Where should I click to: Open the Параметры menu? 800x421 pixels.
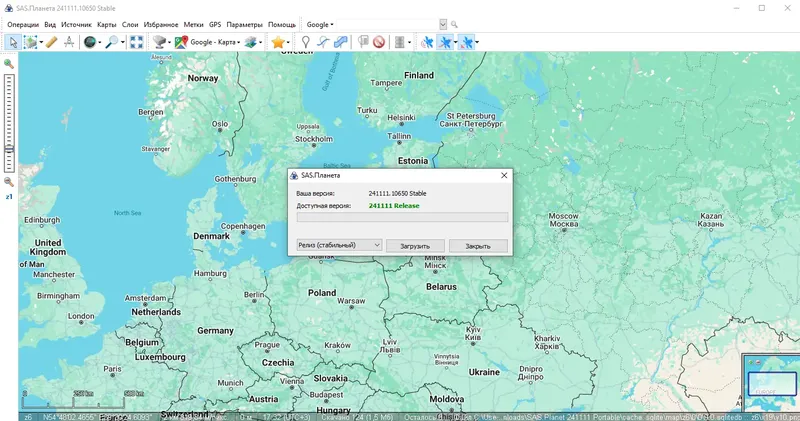[x=244, y=24]
